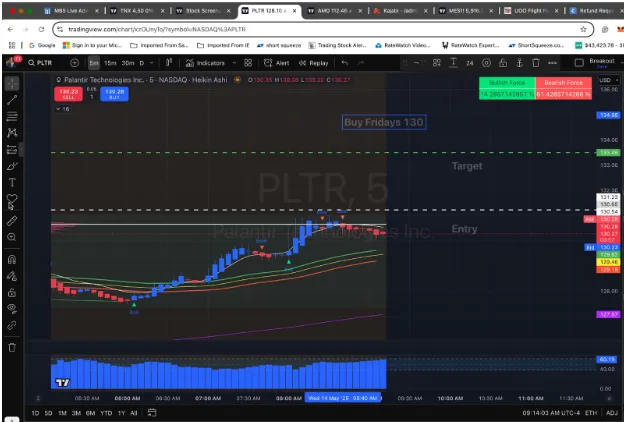This screenshot has width=624, height=422.
Task: Click the undo arrow
Action: point(345,63)
